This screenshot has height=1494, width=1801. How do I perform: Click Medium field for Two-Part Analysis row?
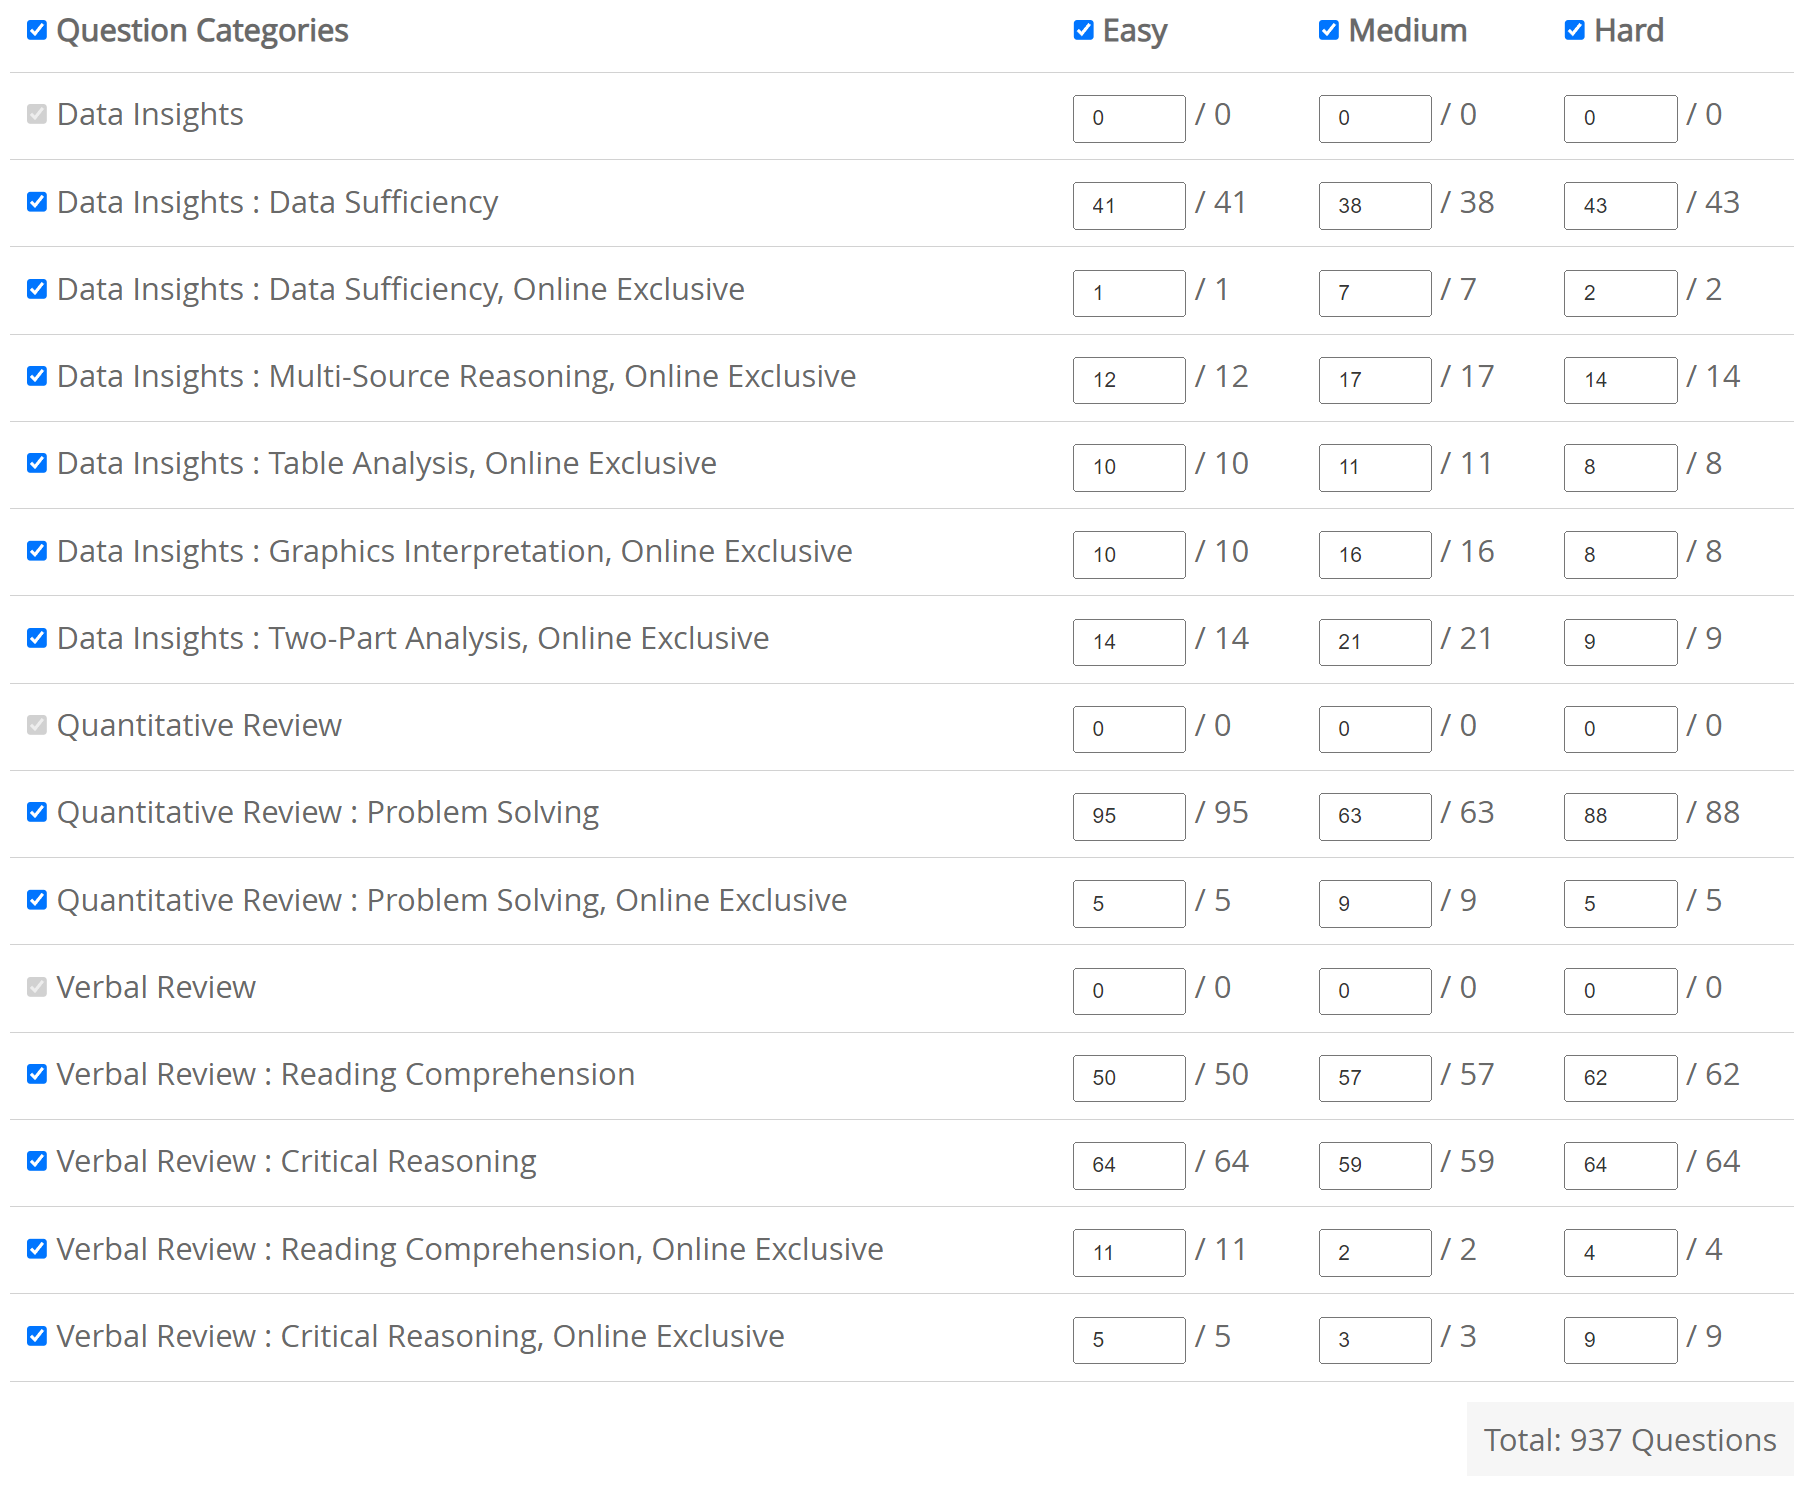(x=1375, y=642)
